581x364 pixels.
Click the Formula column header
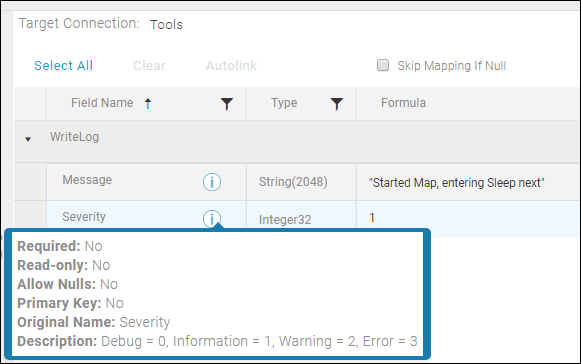[x=403, y=103]
